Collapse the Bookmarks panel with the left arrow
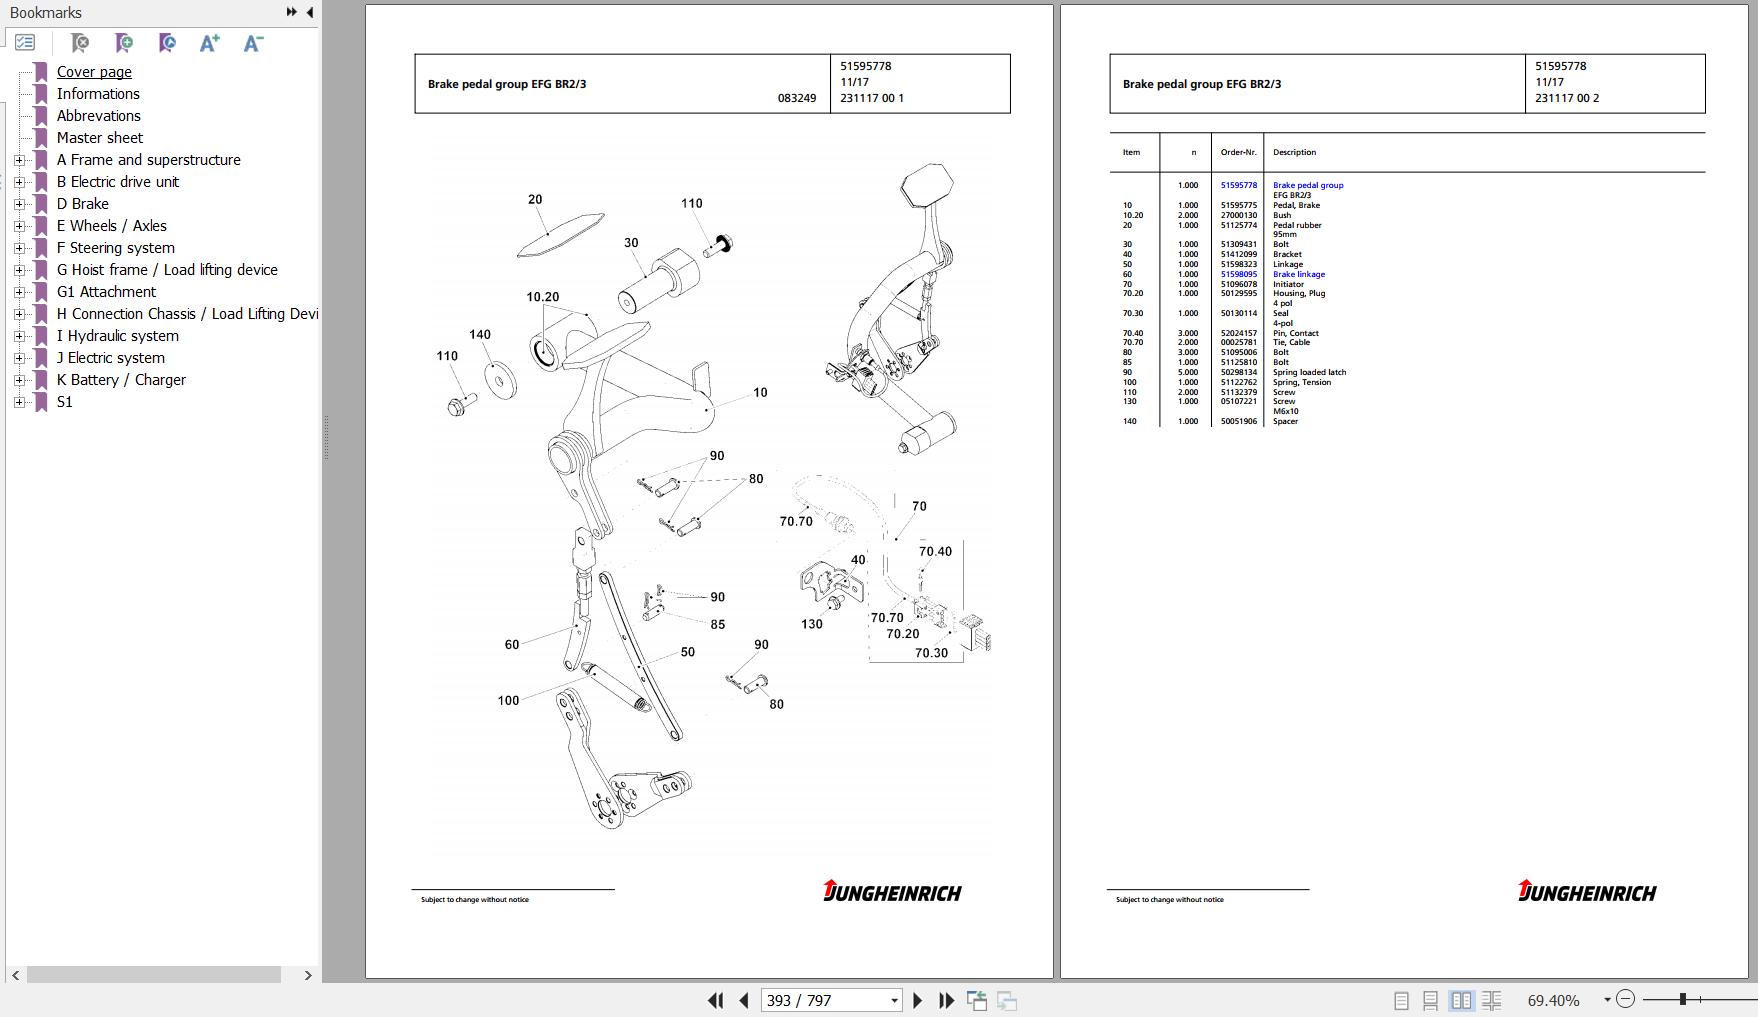The height and width of the screenshot is (1017, 1758). [x=310, y=12]
